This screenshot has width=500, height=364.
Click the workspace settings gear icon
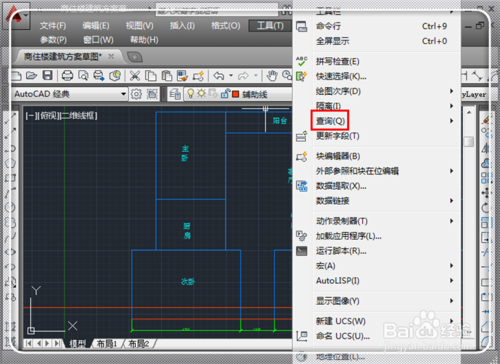click(x=136, y=94)
